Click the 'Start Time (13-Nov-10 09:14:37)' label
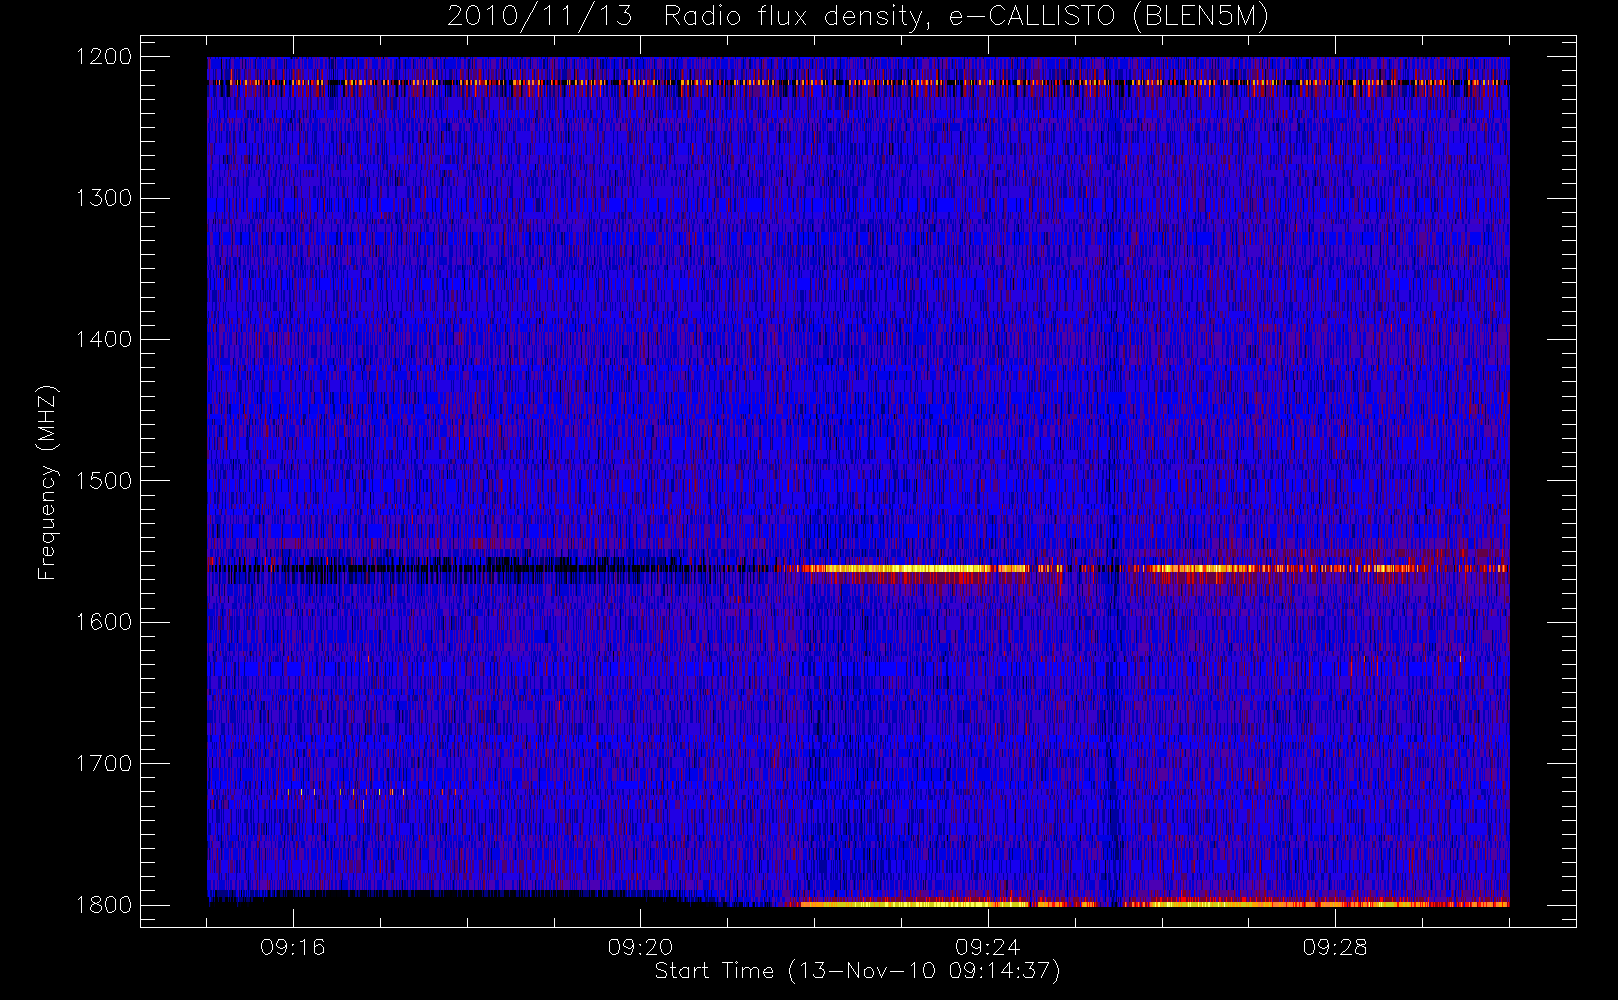 (x=857, y=971)
